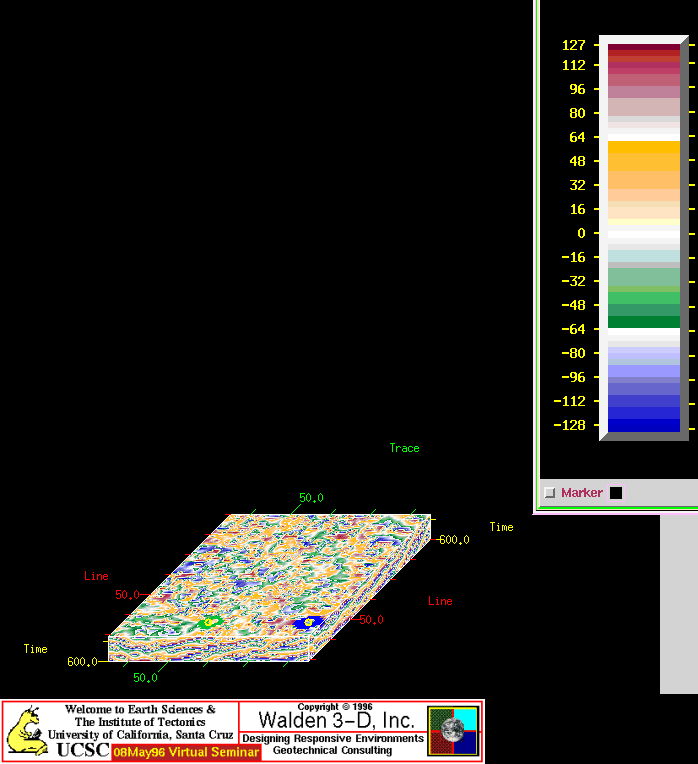Image resolution: width=698 pixels, height=764 pixels.
Task: Click the gray scrollbar at right edge
Action: pyautogui.click(x=679, y=604)
